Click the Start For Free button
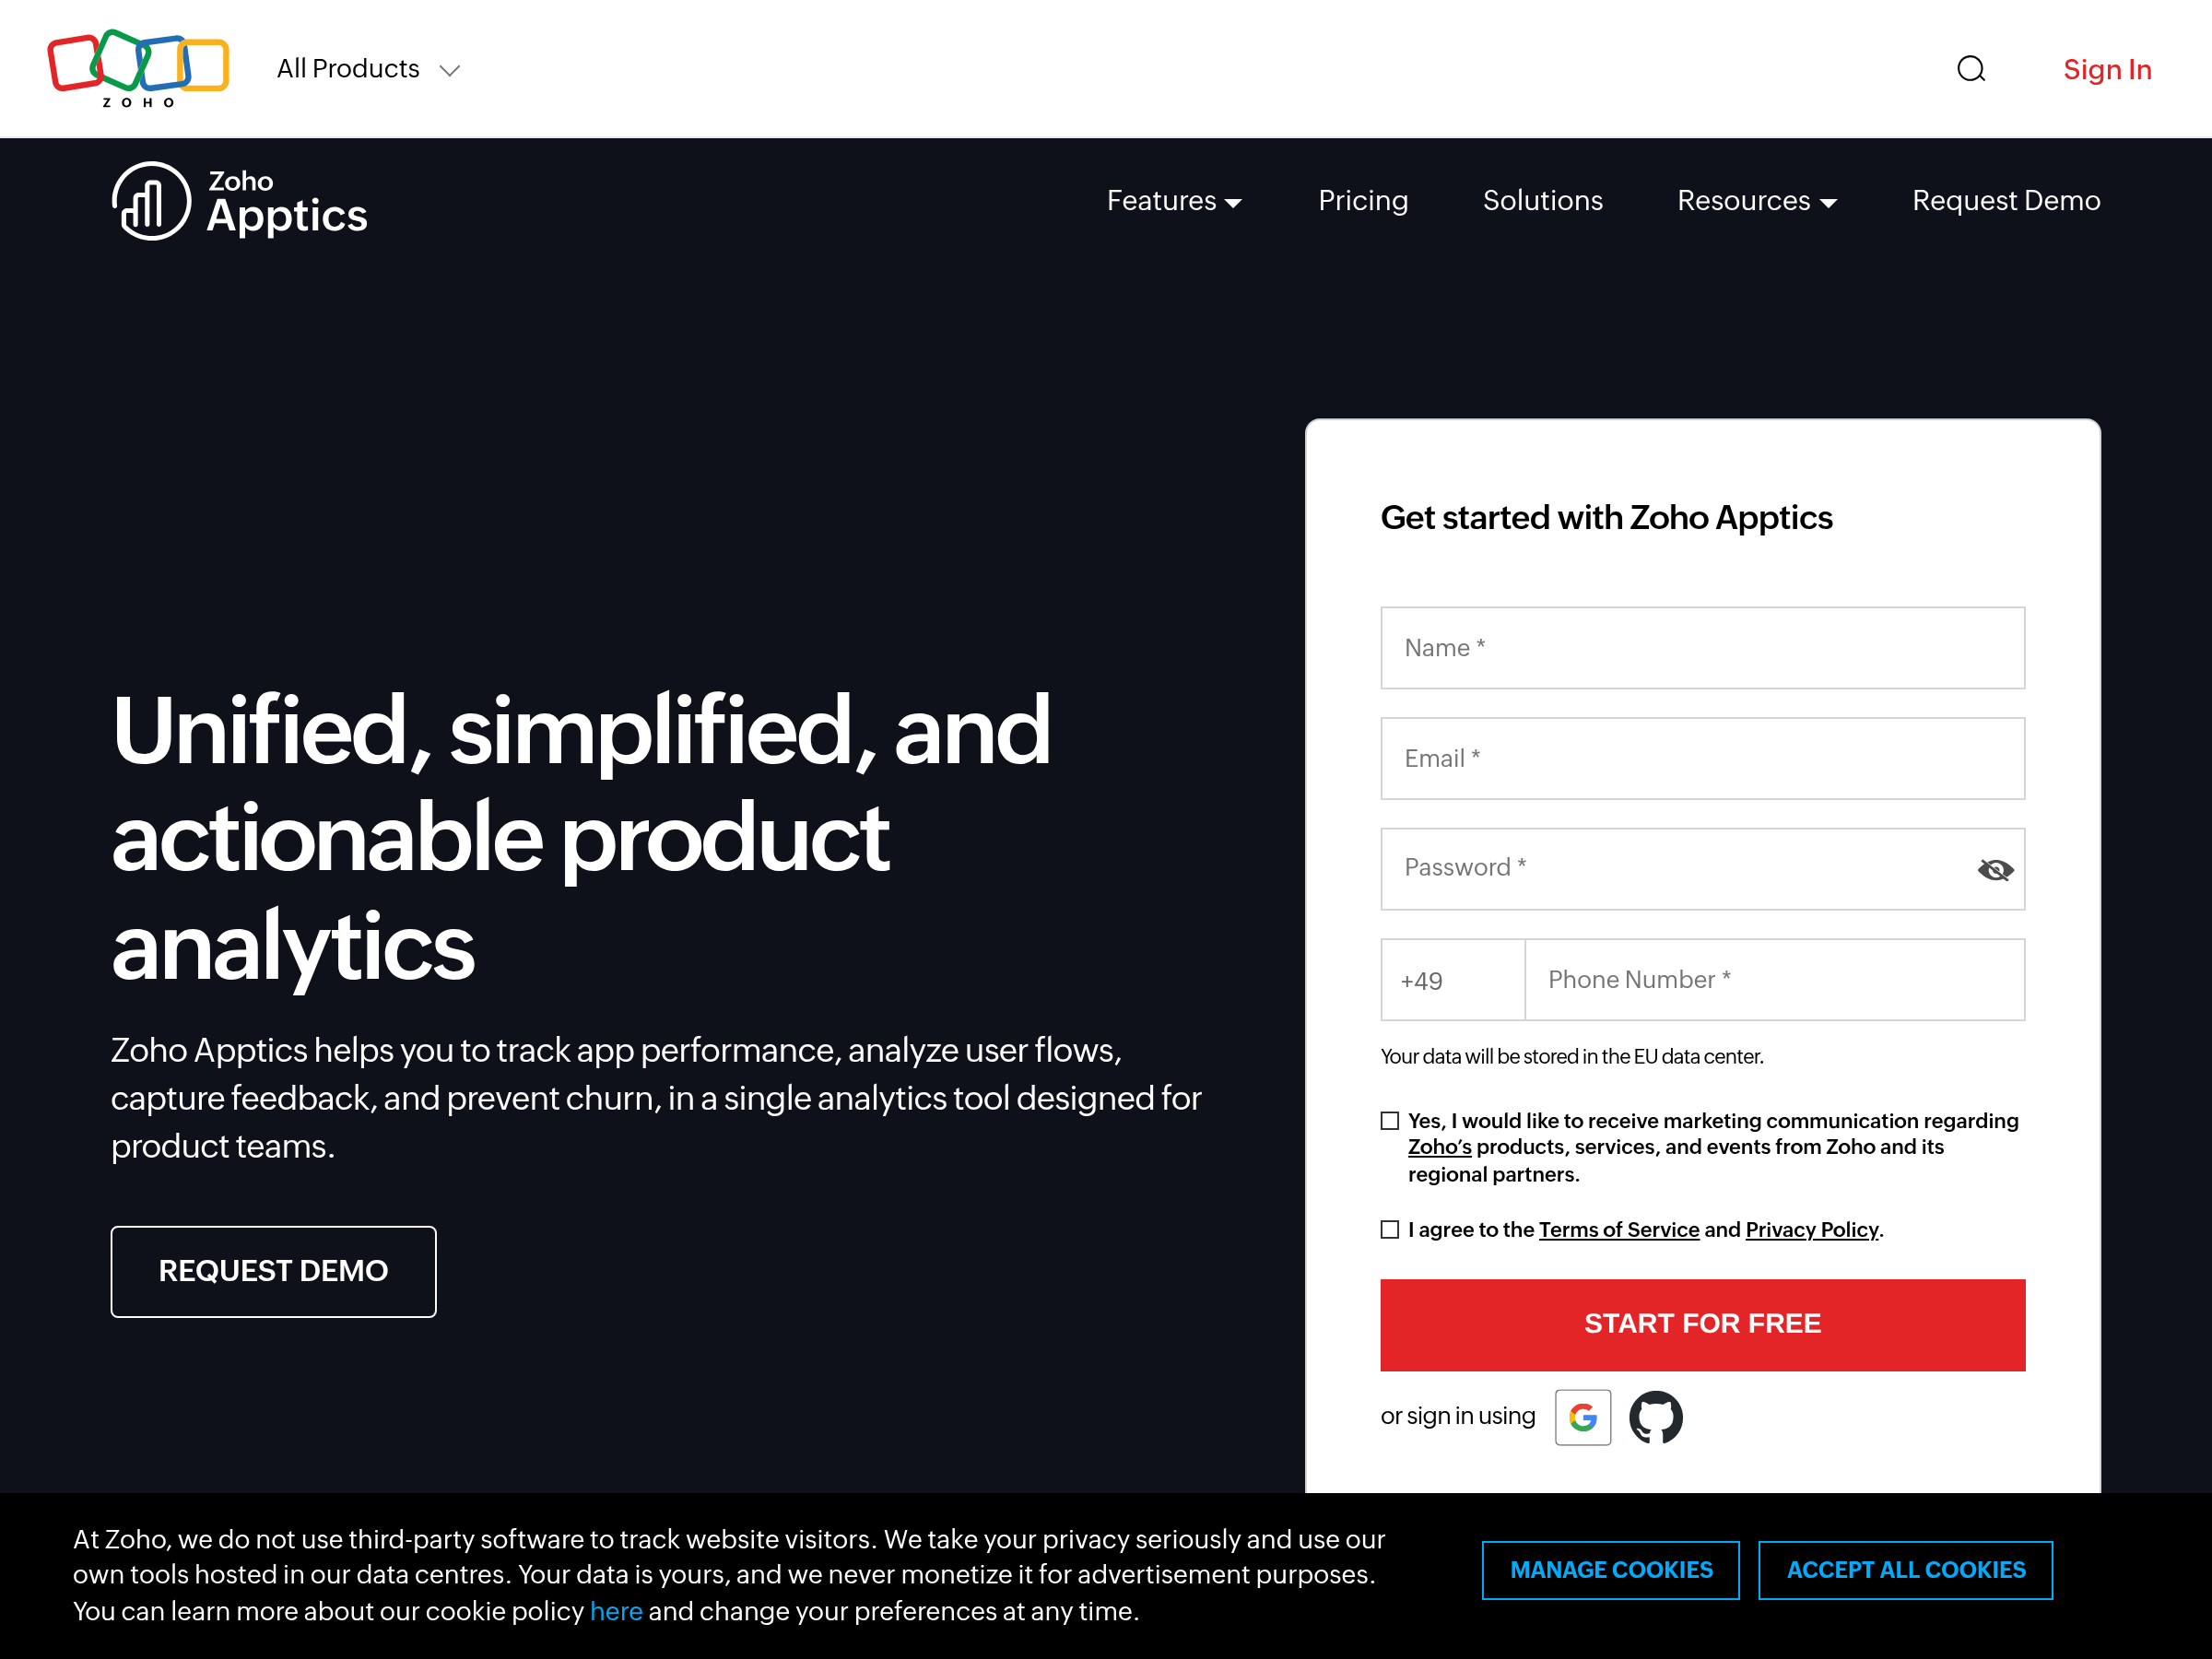 (1702, 1324)
